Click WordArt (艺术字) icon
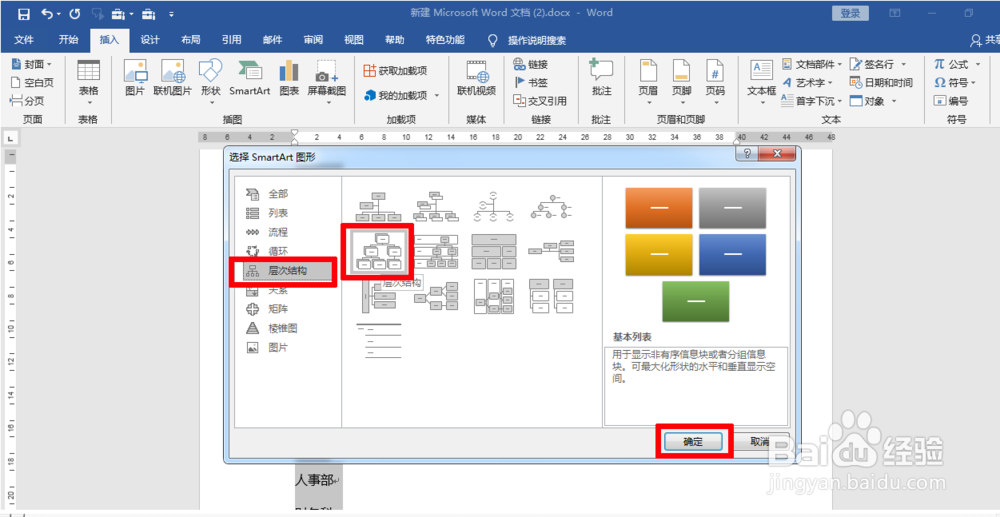The height and width of the screenshot is (517, 1000). click(x=808, y=83)
